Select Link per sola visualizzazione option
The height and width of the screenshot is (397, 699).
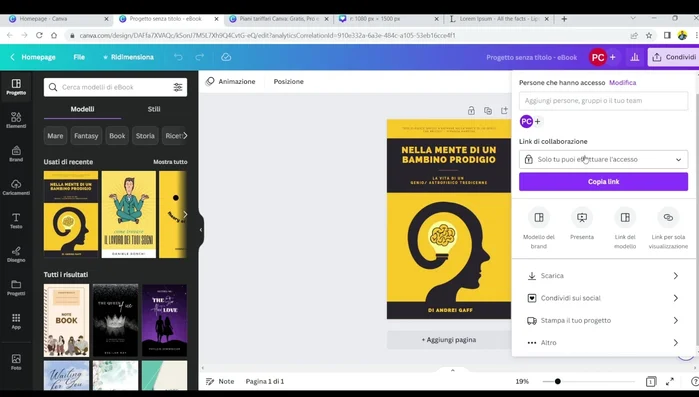tap(668, 229)
